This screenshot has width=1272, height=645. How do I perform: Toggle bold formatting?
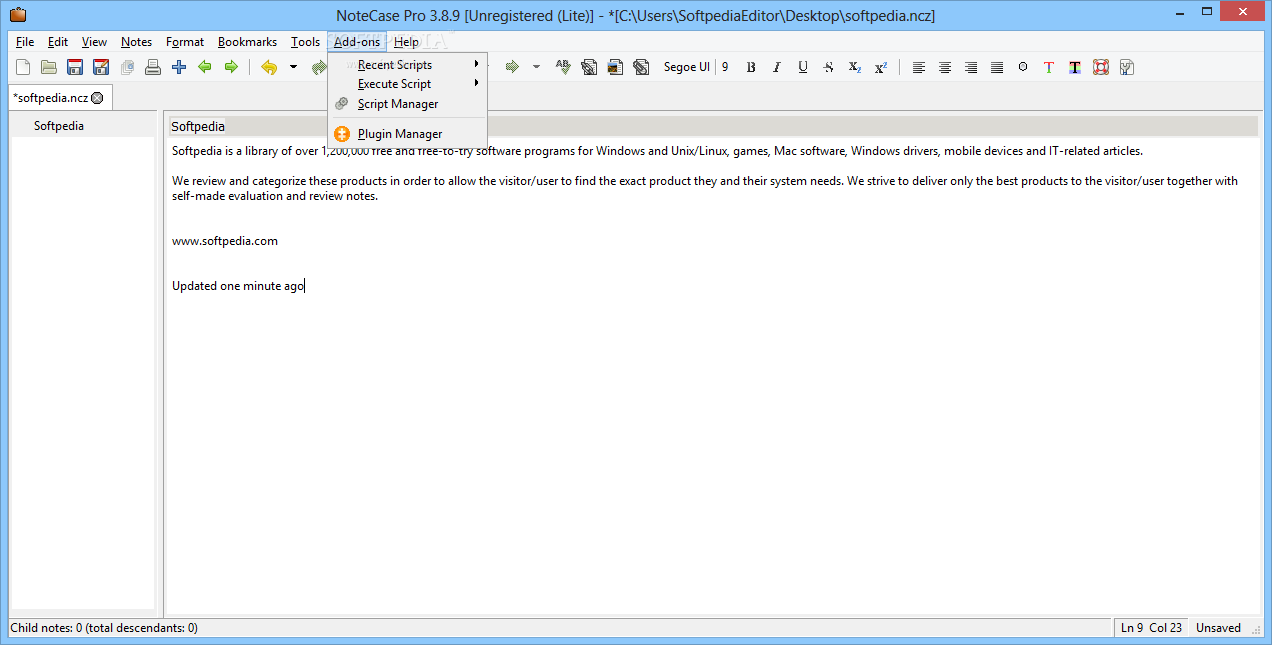tap(751, 67)
